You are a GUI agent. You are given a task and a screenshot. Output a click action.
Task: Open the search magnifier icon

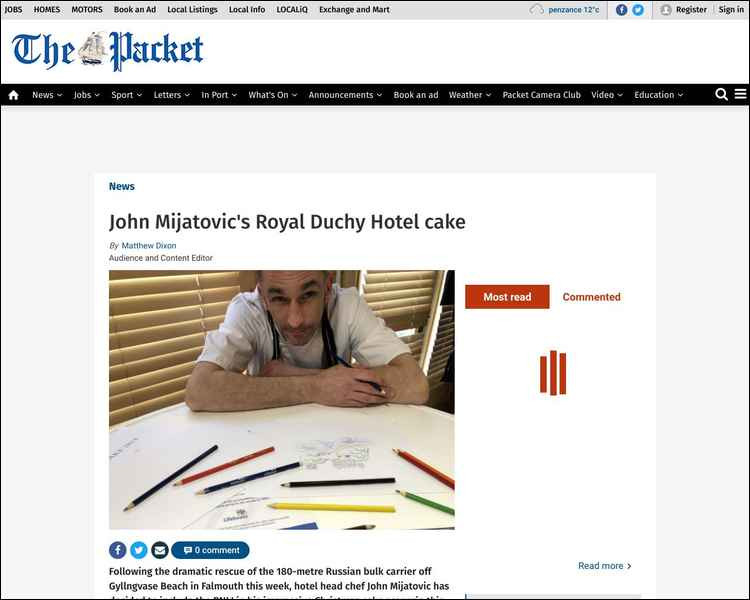pos(721,94)
